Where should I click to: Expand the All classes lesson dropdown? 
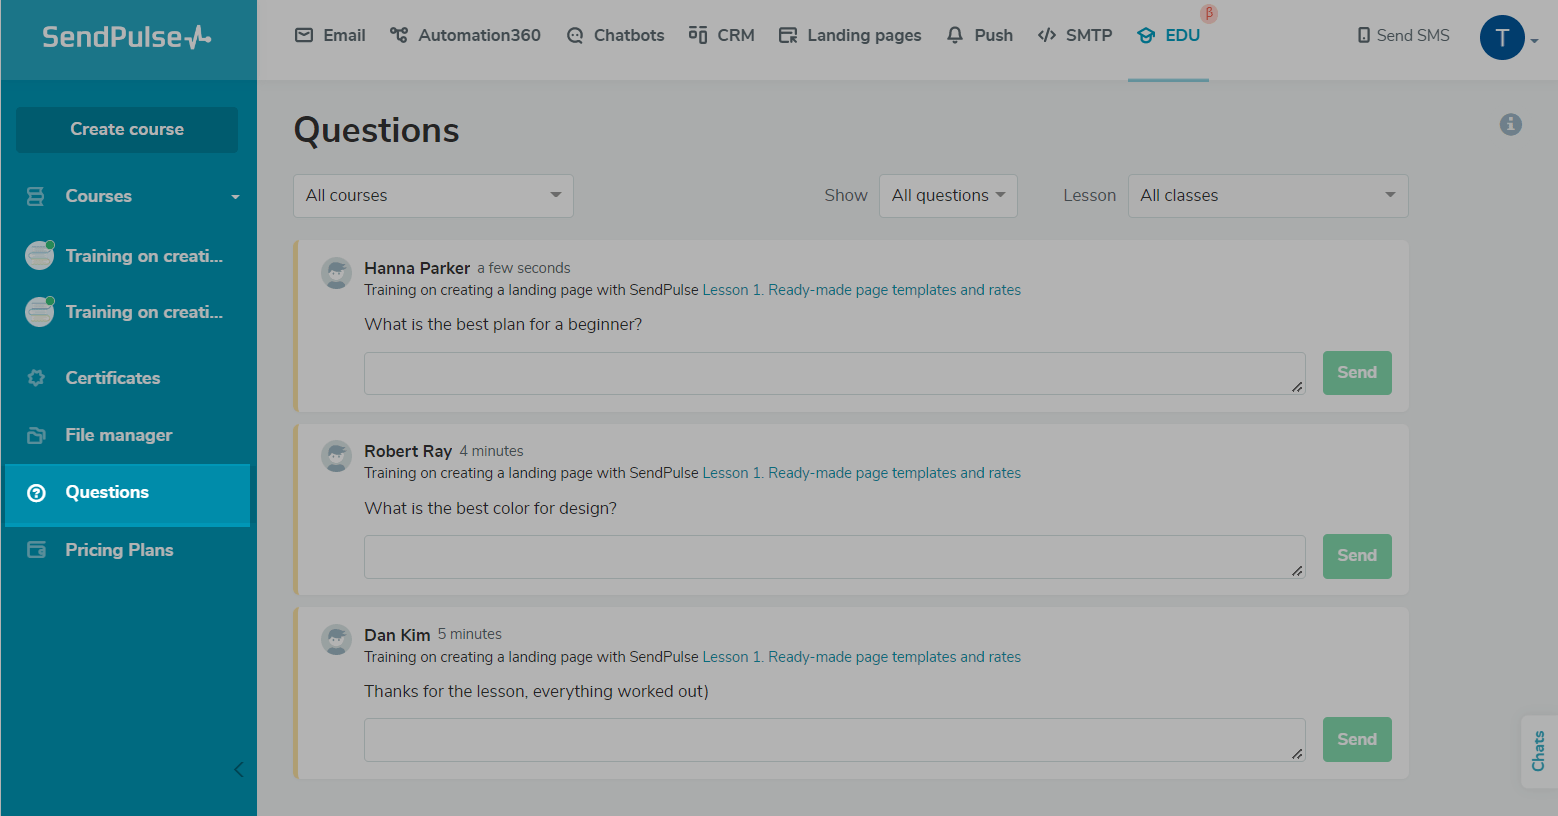click(1267, 196)
